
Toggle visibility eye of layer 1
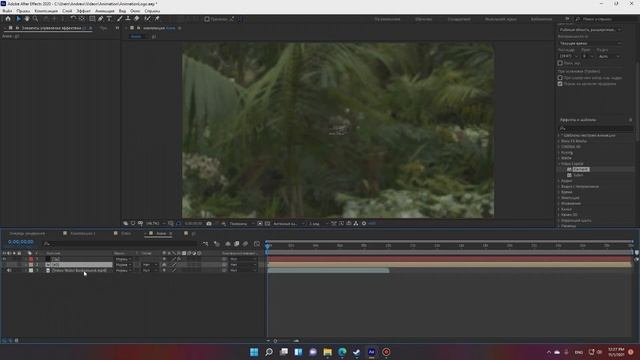pyautogui.click(x=4, y=259)
